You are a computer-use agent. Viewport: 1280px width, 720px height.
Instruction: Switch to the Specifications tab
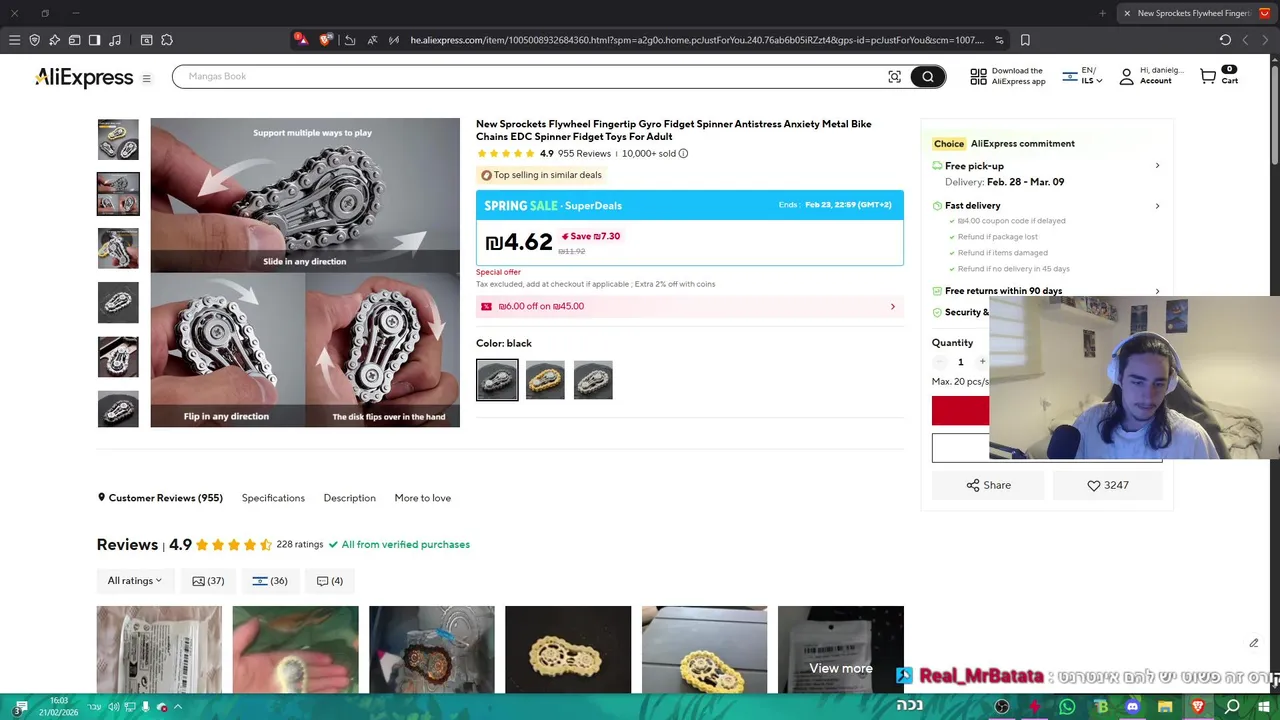(273, 498)
